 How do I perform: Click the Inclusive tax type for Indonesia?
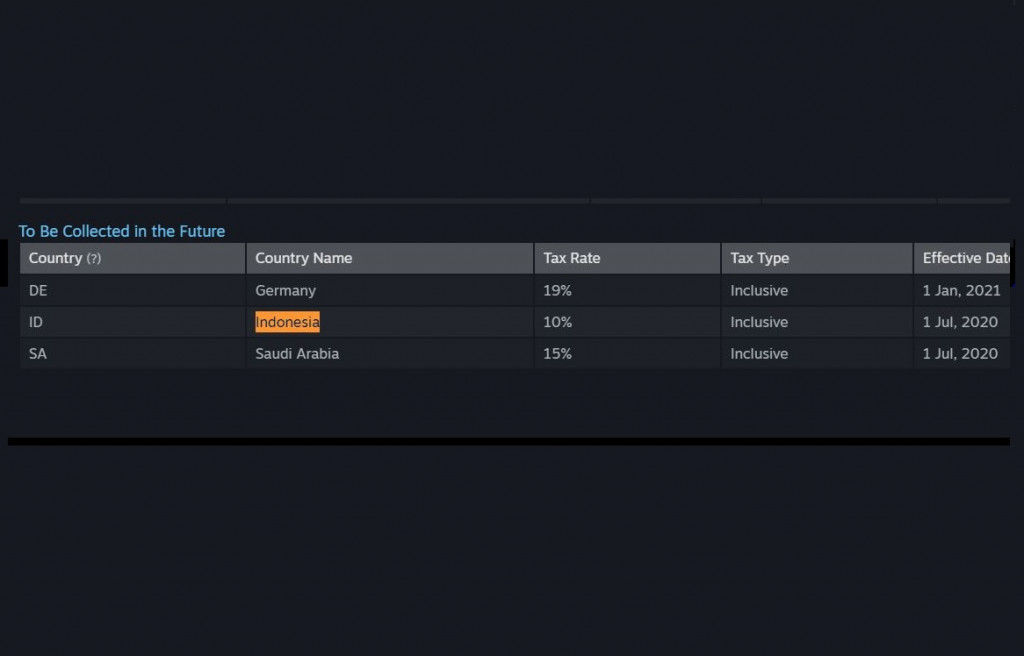pos(758,322)
